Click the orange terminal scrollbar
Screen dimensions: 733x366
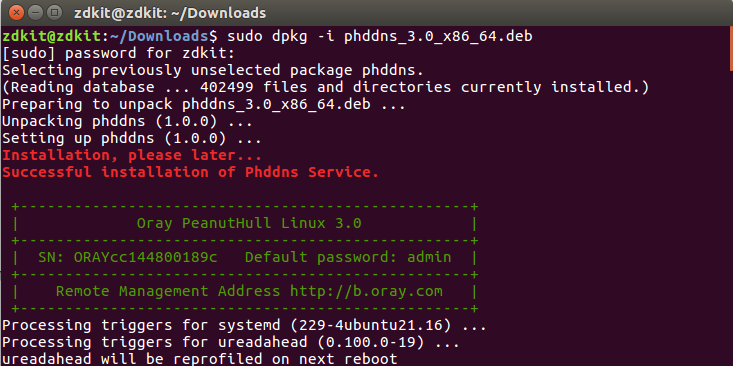click(731, 49)
